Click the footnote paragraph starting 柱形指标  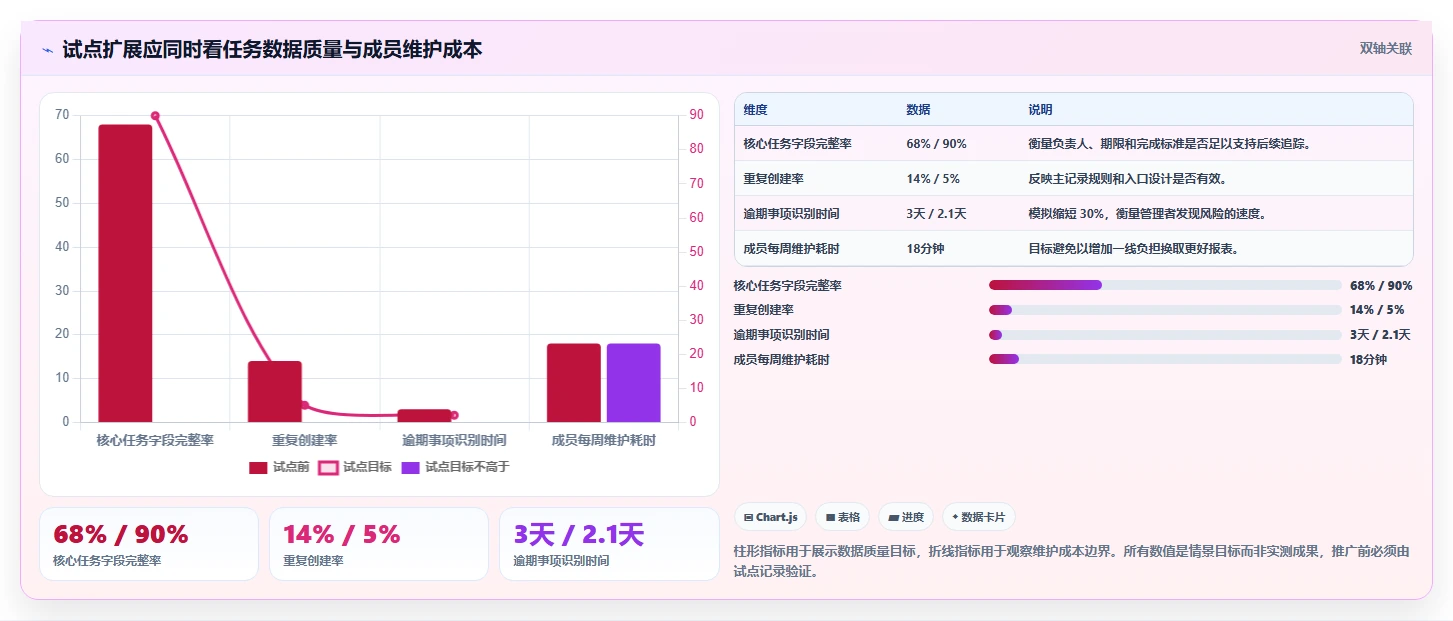point(1072,562)
